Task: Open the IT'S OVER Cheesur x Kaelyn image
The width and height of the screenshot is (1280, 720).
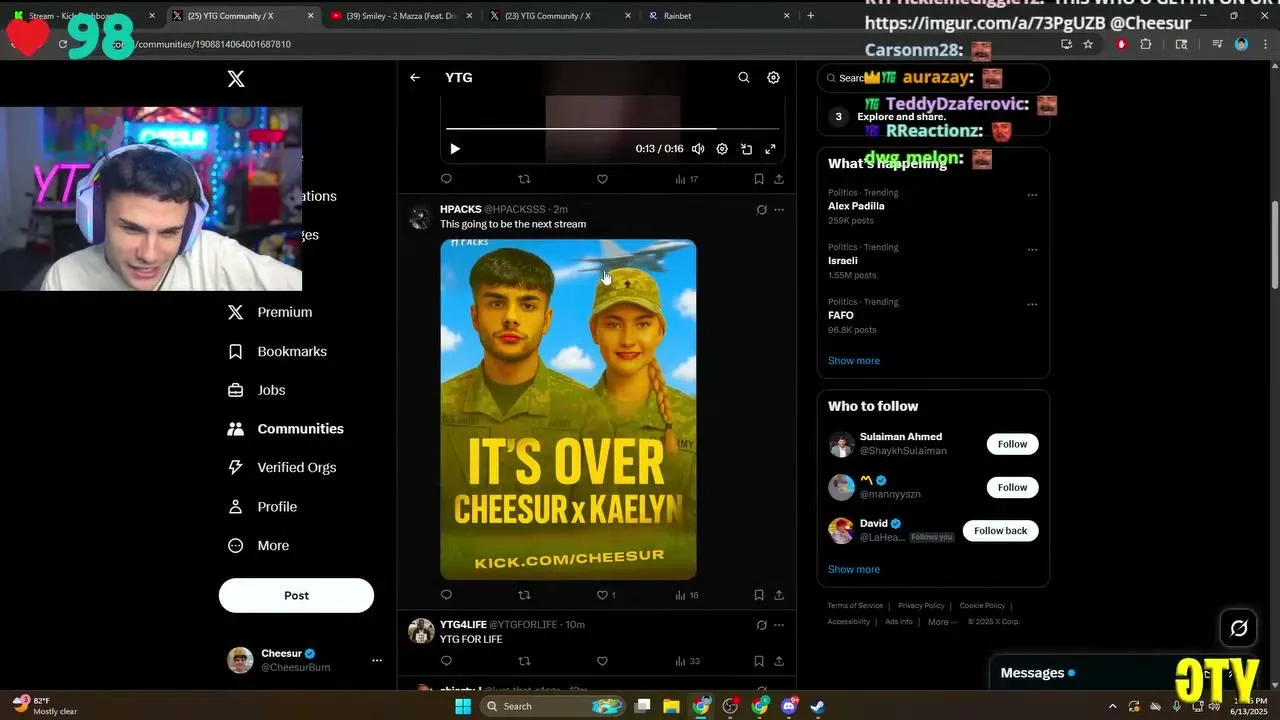Action: pyautogui.click(x=568, y=409)
